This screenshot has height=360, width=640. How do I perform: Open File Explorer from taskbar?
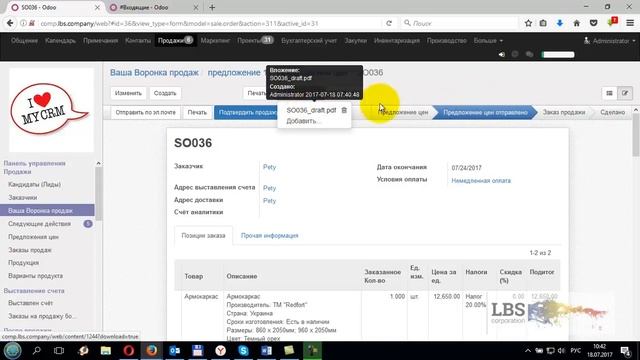pyautogui.click(x=106, y=351)
